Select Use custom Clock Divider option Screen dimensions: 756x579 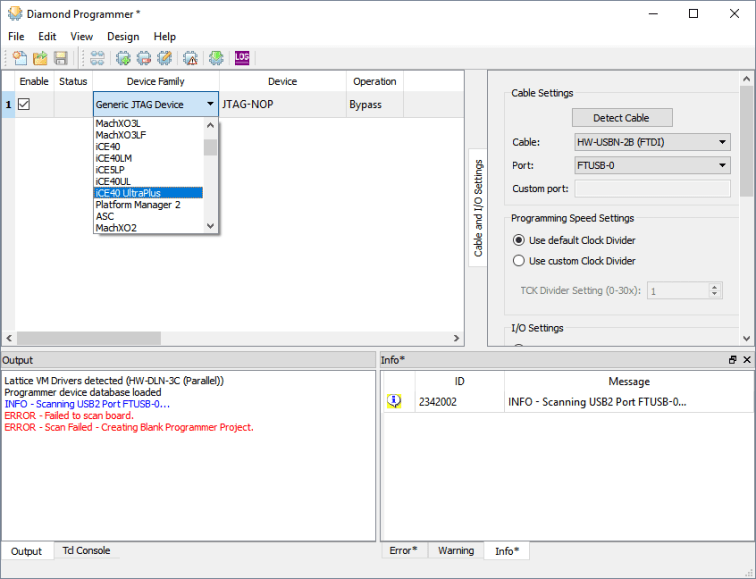coord(518,261)
